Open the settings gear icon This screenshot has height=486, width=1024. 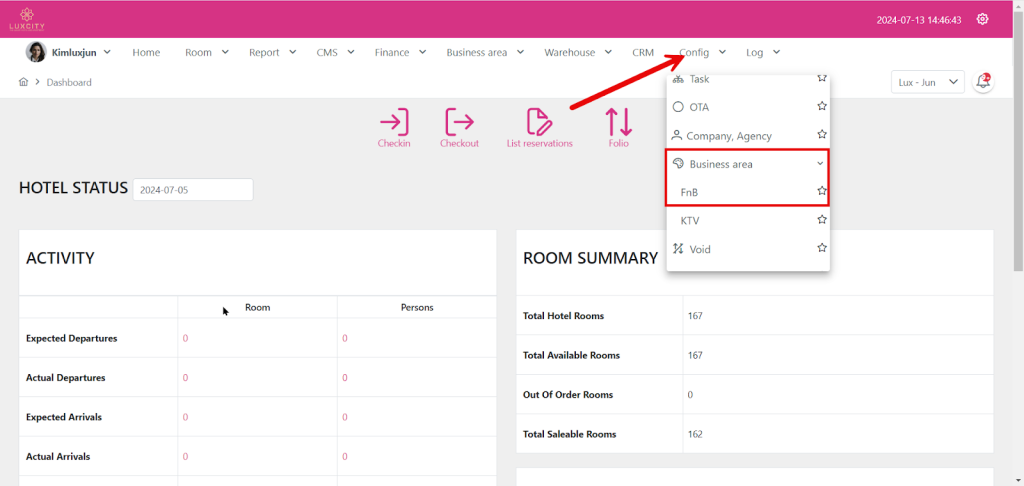(982, 19)
